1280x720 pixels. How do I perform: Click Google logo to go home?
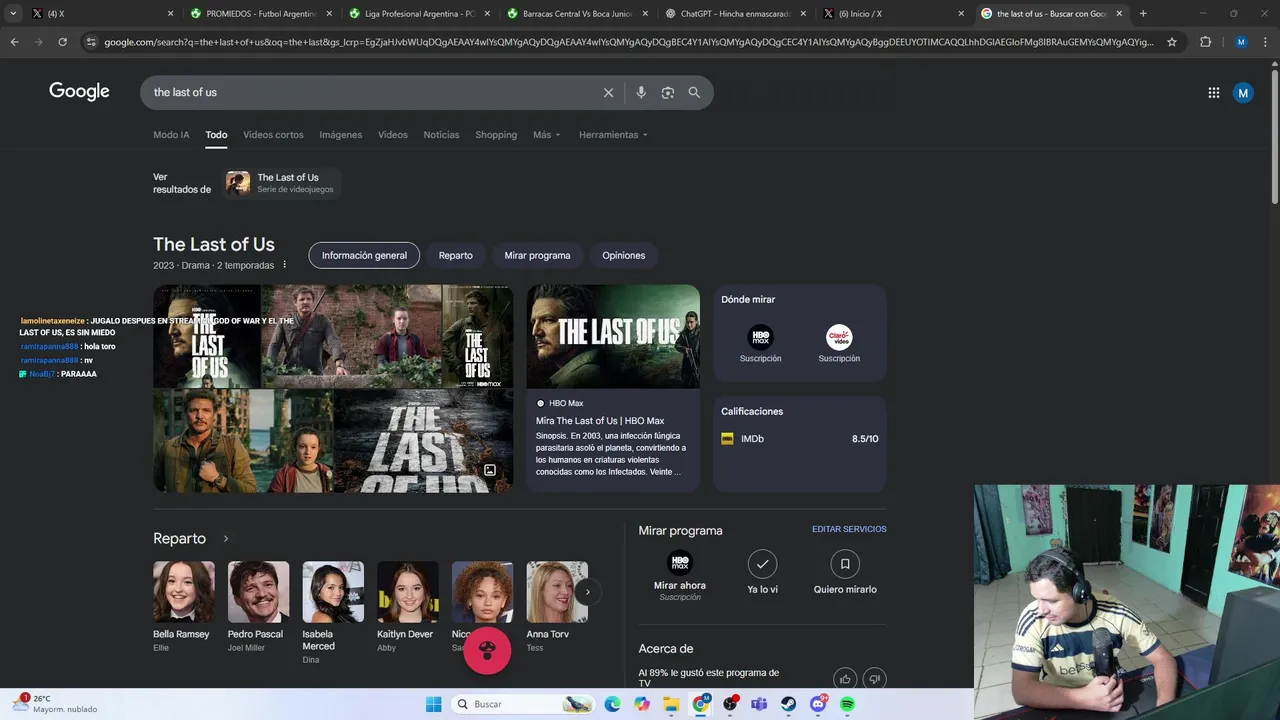(79, 92)
